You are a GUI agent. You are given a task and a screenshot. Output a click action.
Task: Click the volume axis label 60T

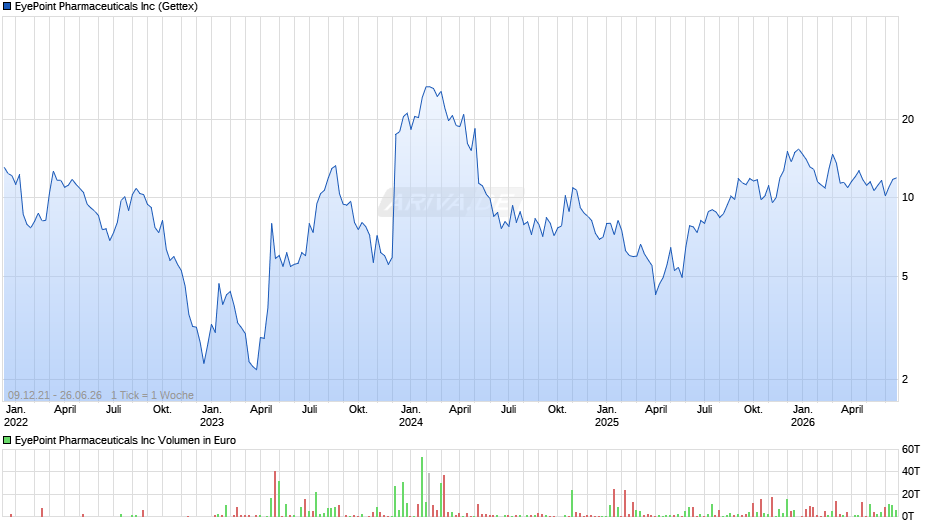tap(911, 449)
